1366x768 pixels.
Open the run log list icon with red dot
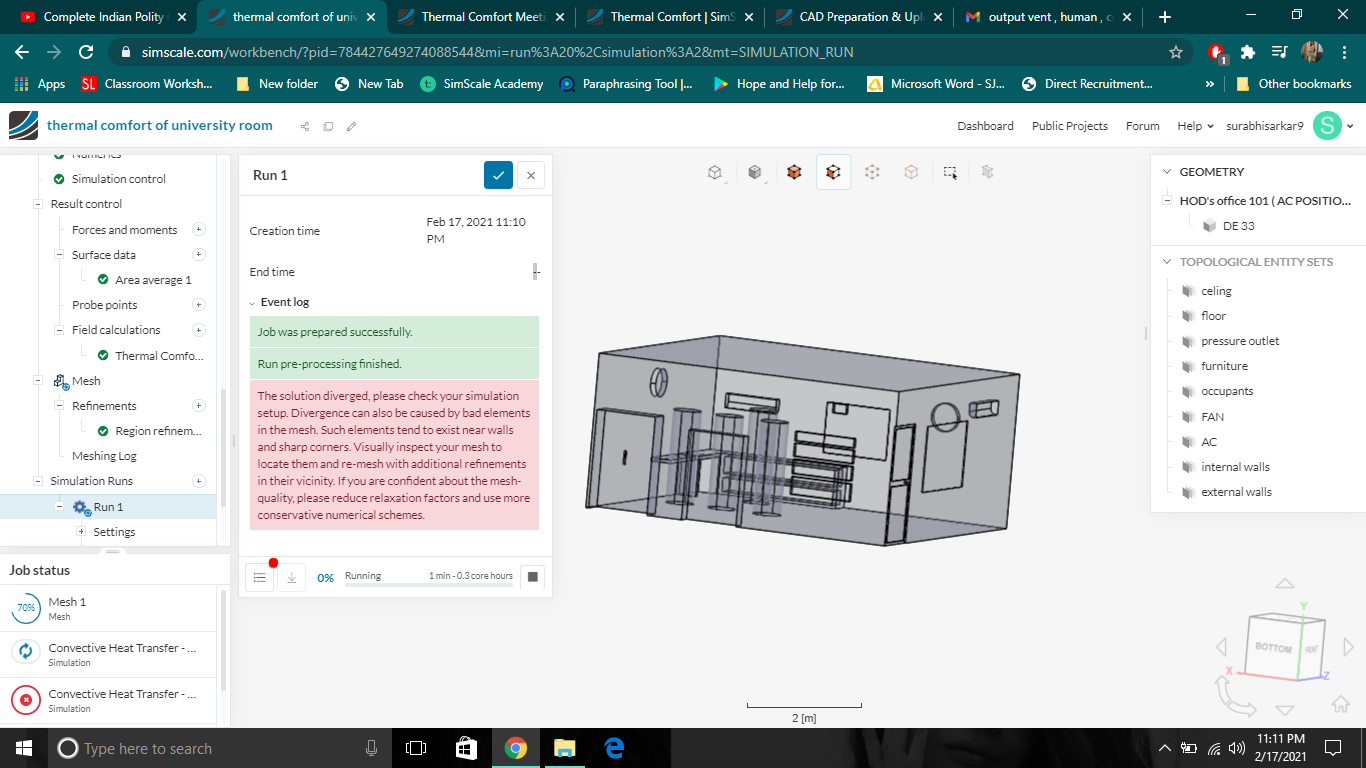tap(260, 577)
